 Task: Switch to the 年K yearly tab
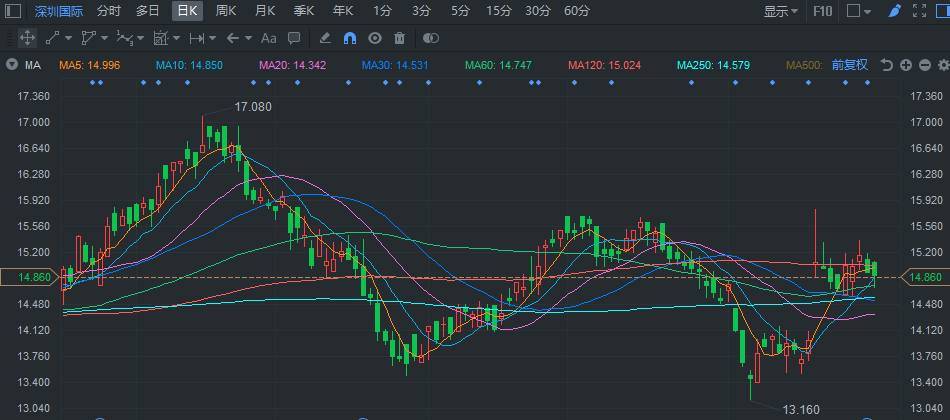tap(343, 11)
